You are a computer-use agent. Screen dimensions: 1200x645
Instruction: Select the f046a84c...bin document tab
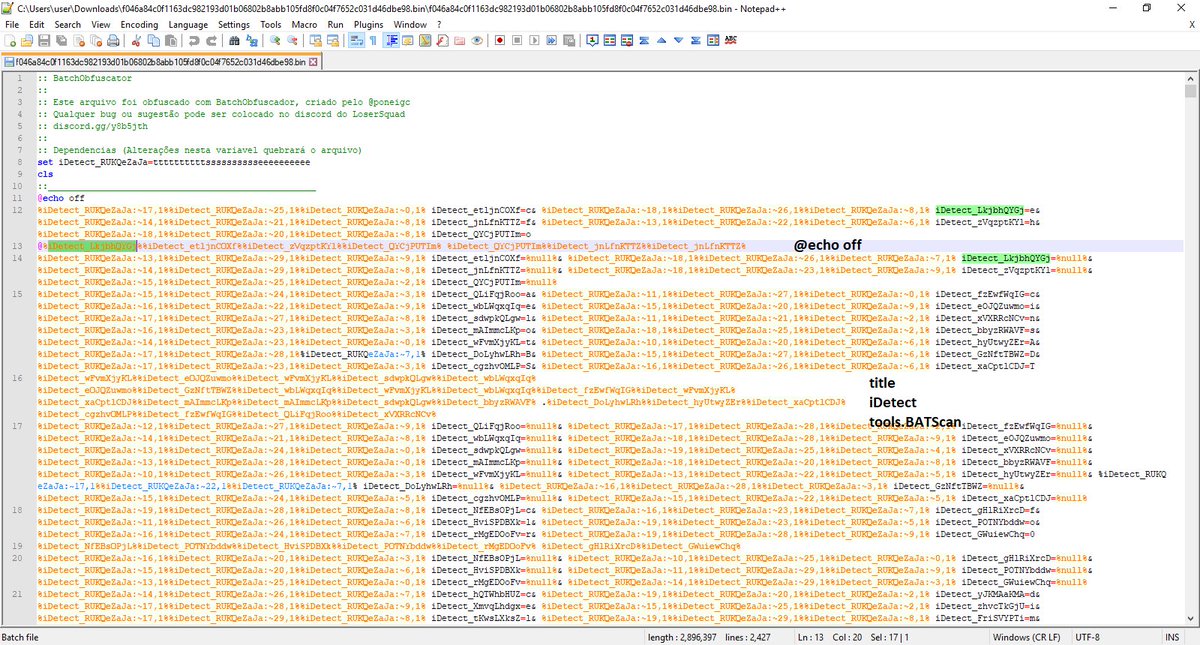[160, 61]
